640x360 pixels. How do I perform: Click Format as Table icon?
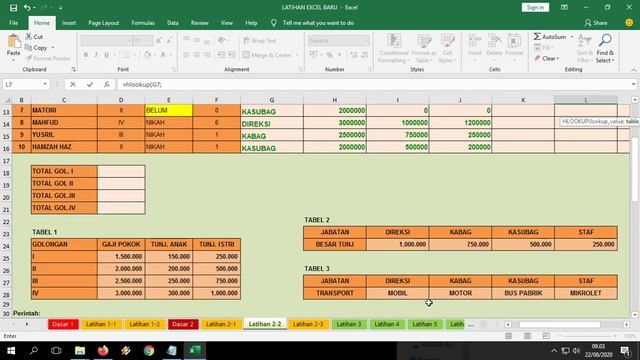[424, 41]
